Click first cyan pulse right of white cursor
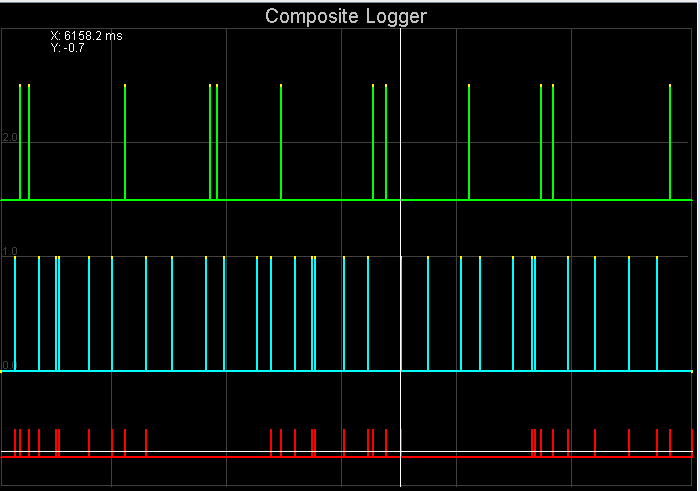700x491 pixels. click(428, 312)
